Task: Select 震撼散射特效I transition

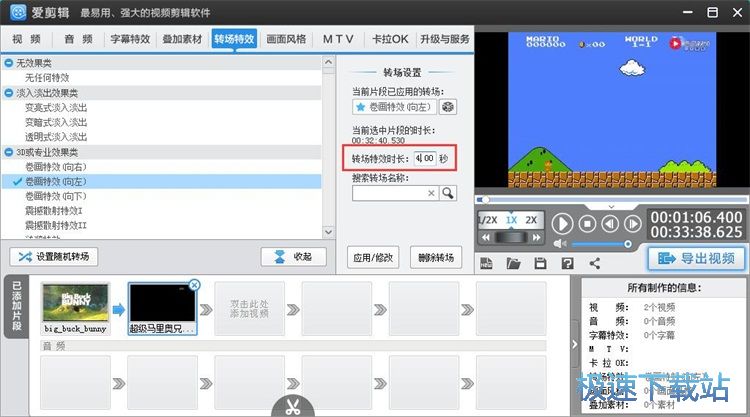Action: (54, 210)
